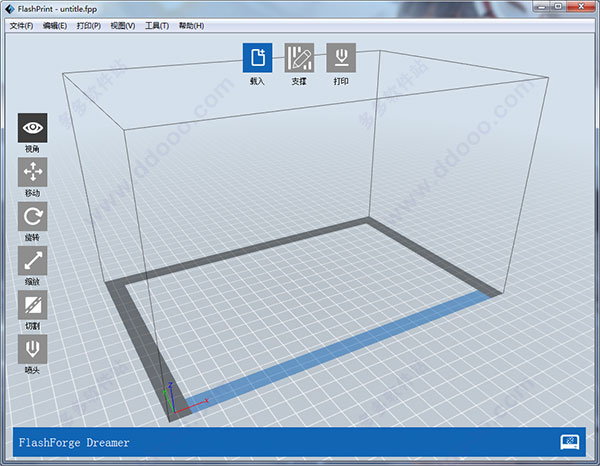
Task: Open the Edit (编辑) menu
Action: [55, 26]
